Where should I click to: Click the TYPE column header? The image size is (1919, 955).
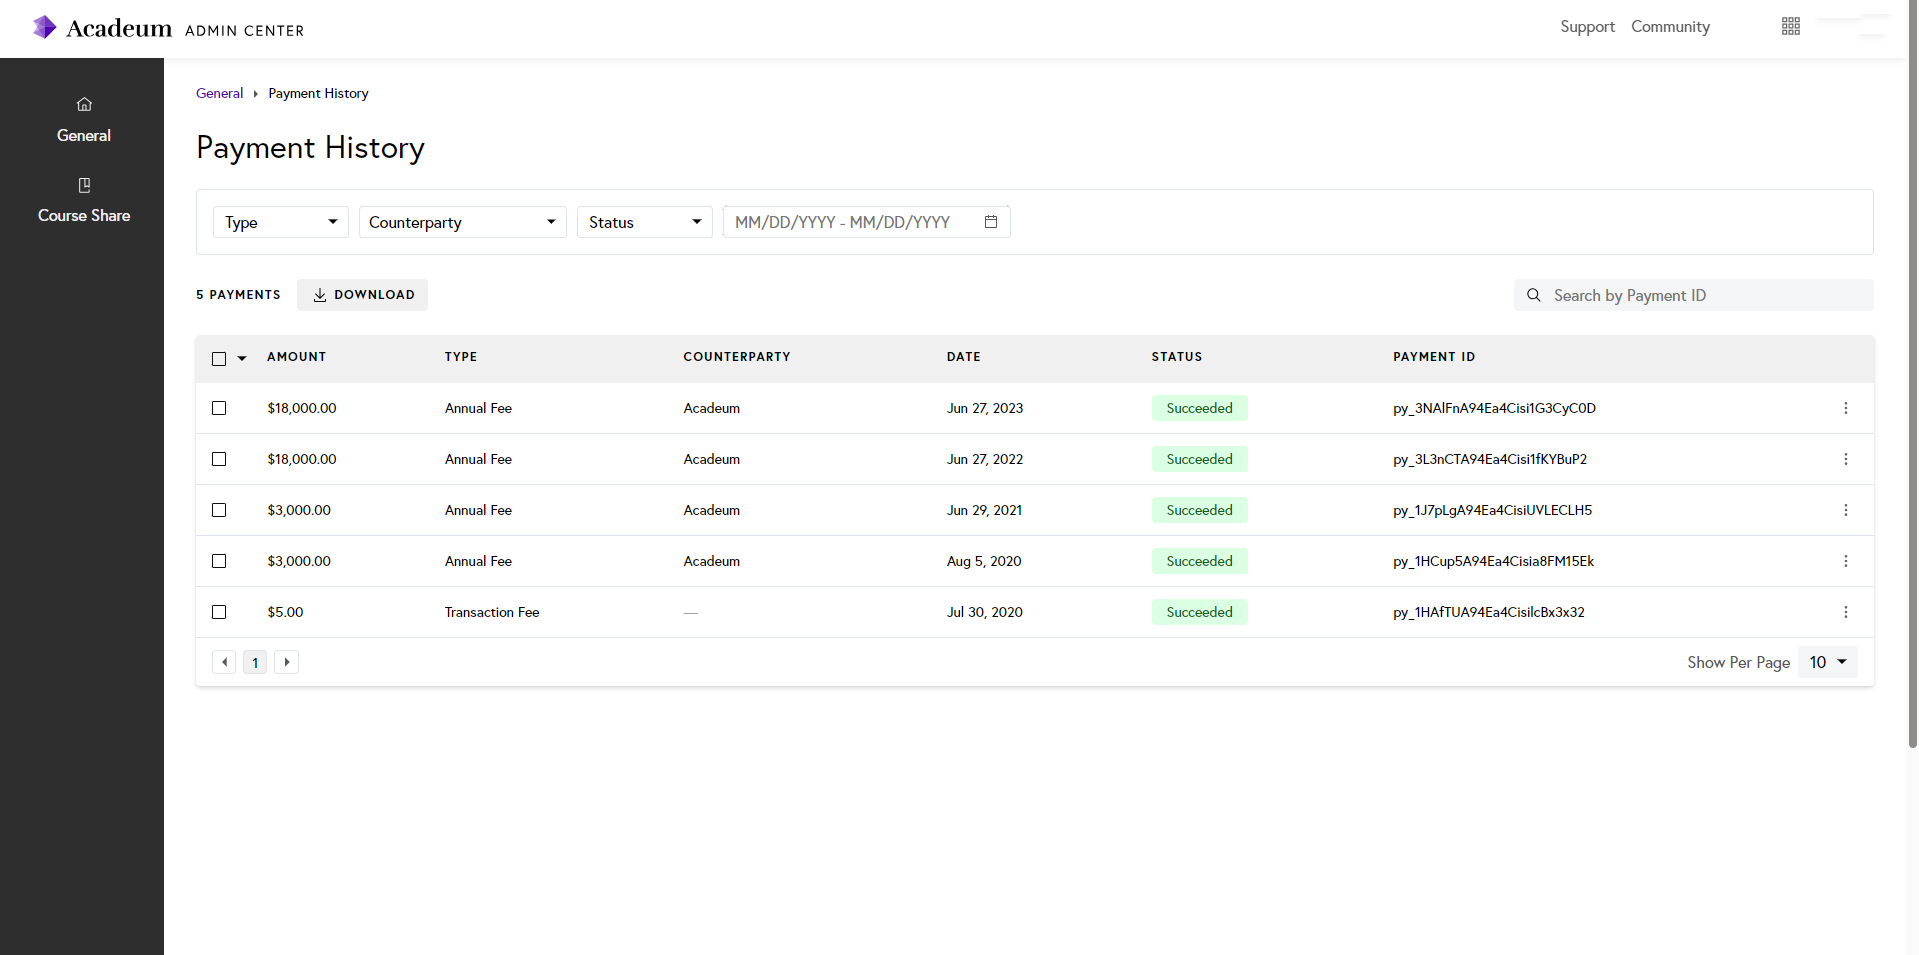tap(461, 357)
